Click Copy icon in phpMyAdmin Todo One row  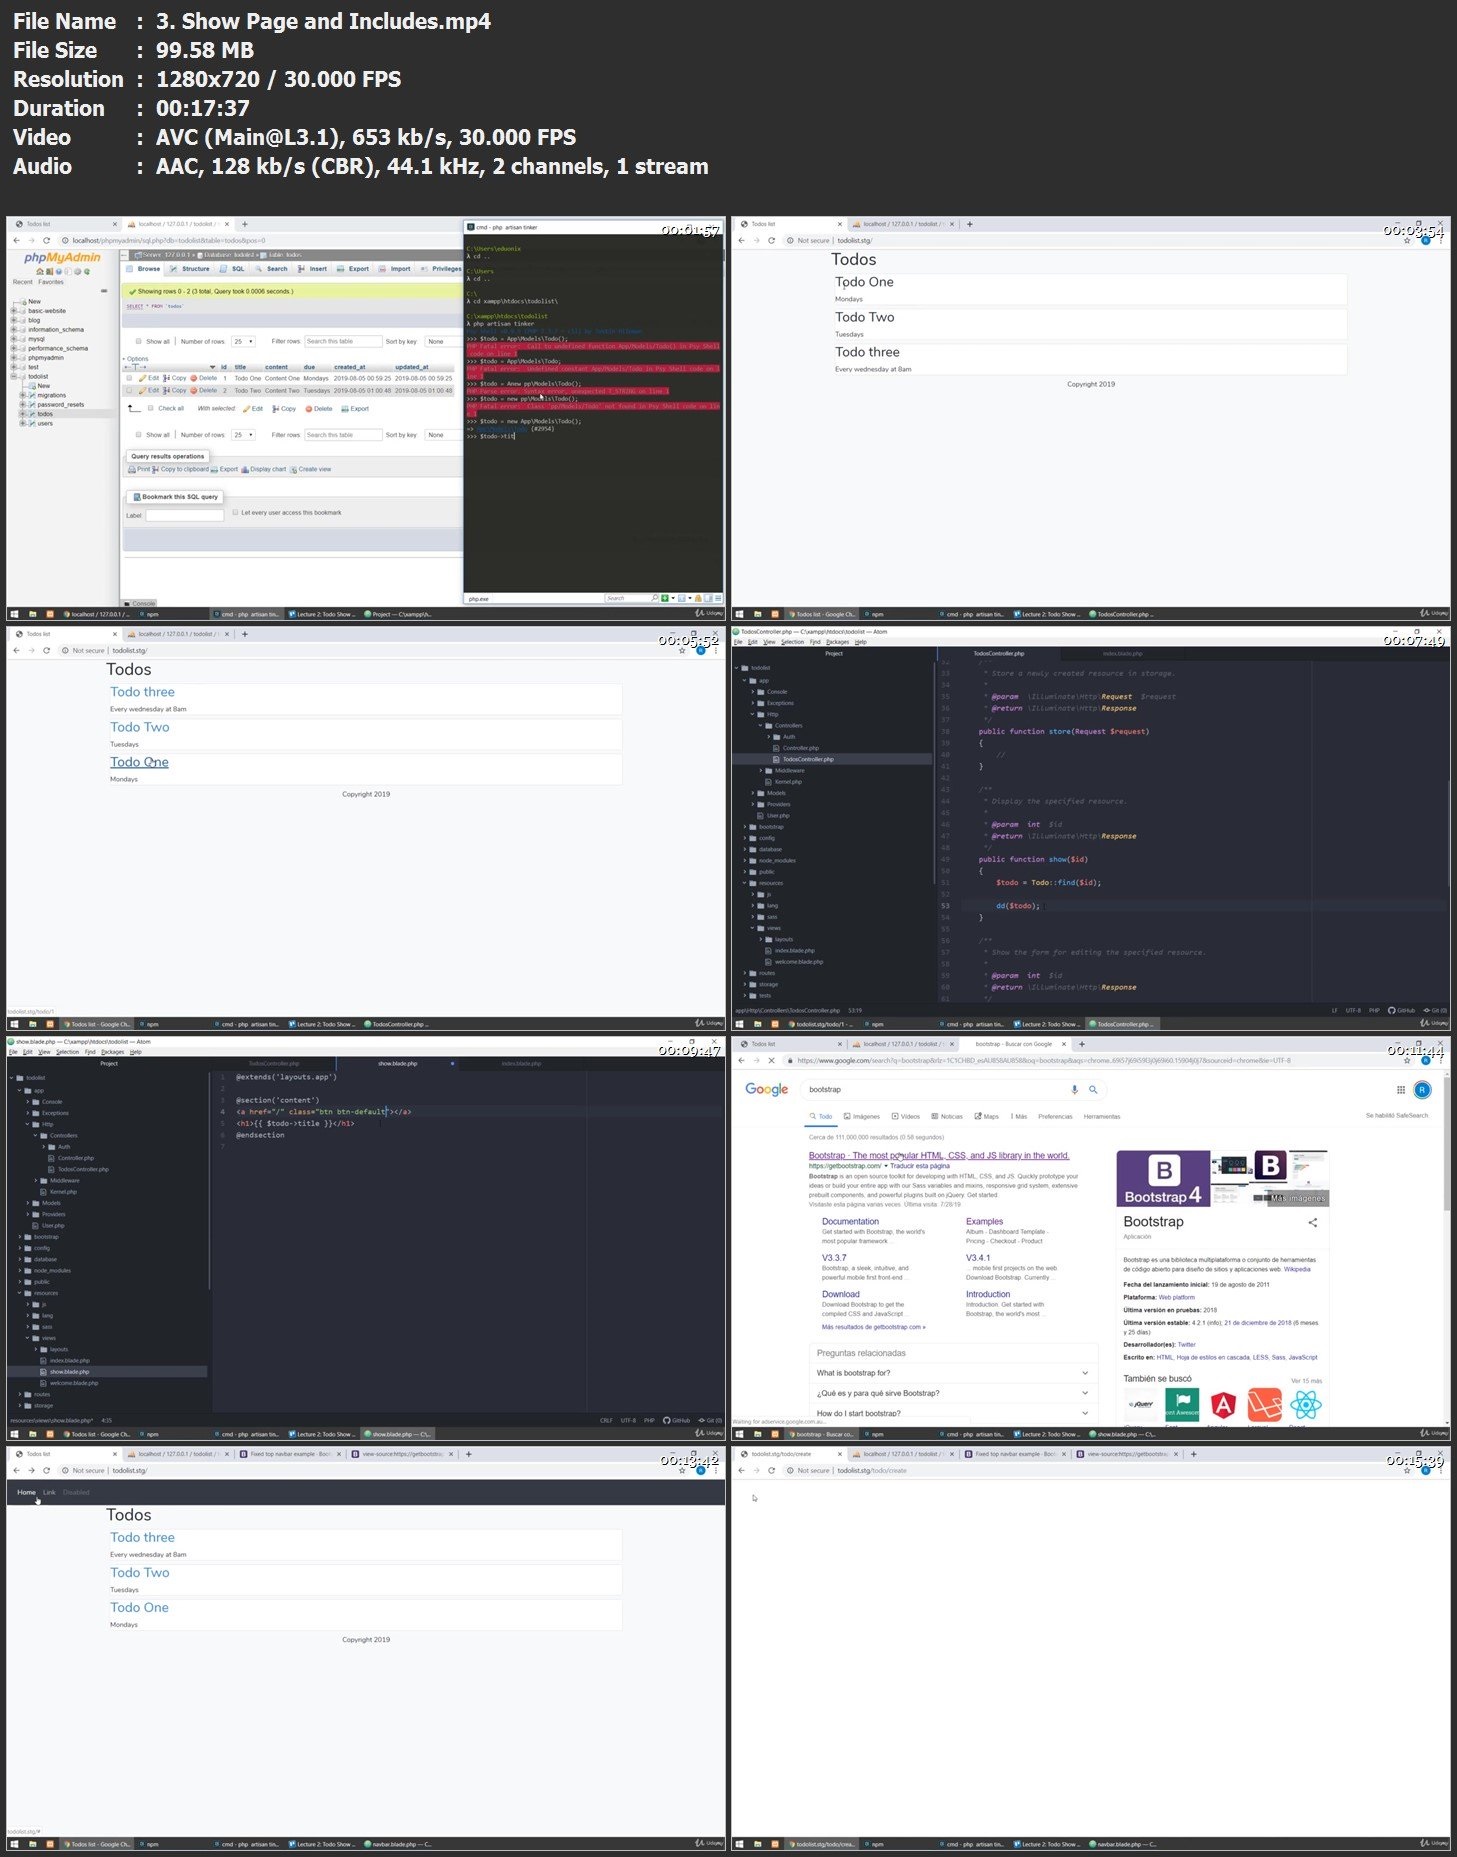tap(167, 378)
